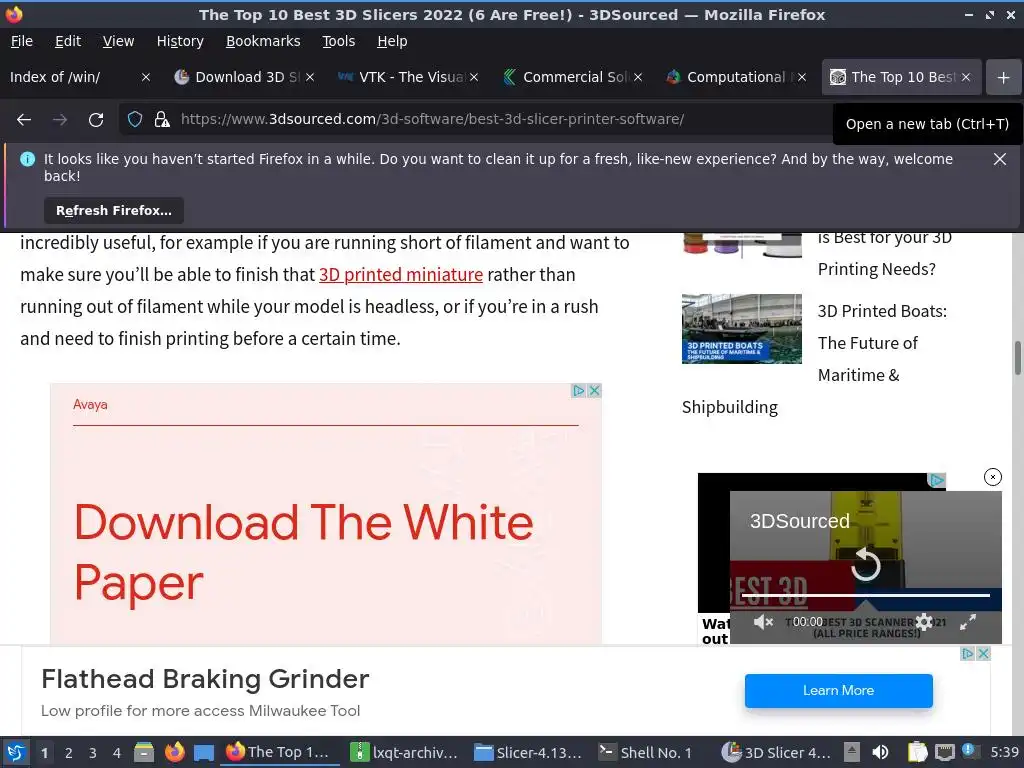Viewport: 1024px width, 768px height.
Task: Close the bottom banner ad
Action: (x=984, y=654)
